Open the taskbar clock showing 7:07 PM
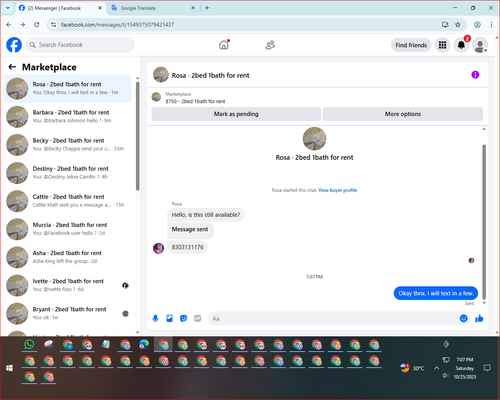This screenshot has height=400, width=500. pos(465,368)
